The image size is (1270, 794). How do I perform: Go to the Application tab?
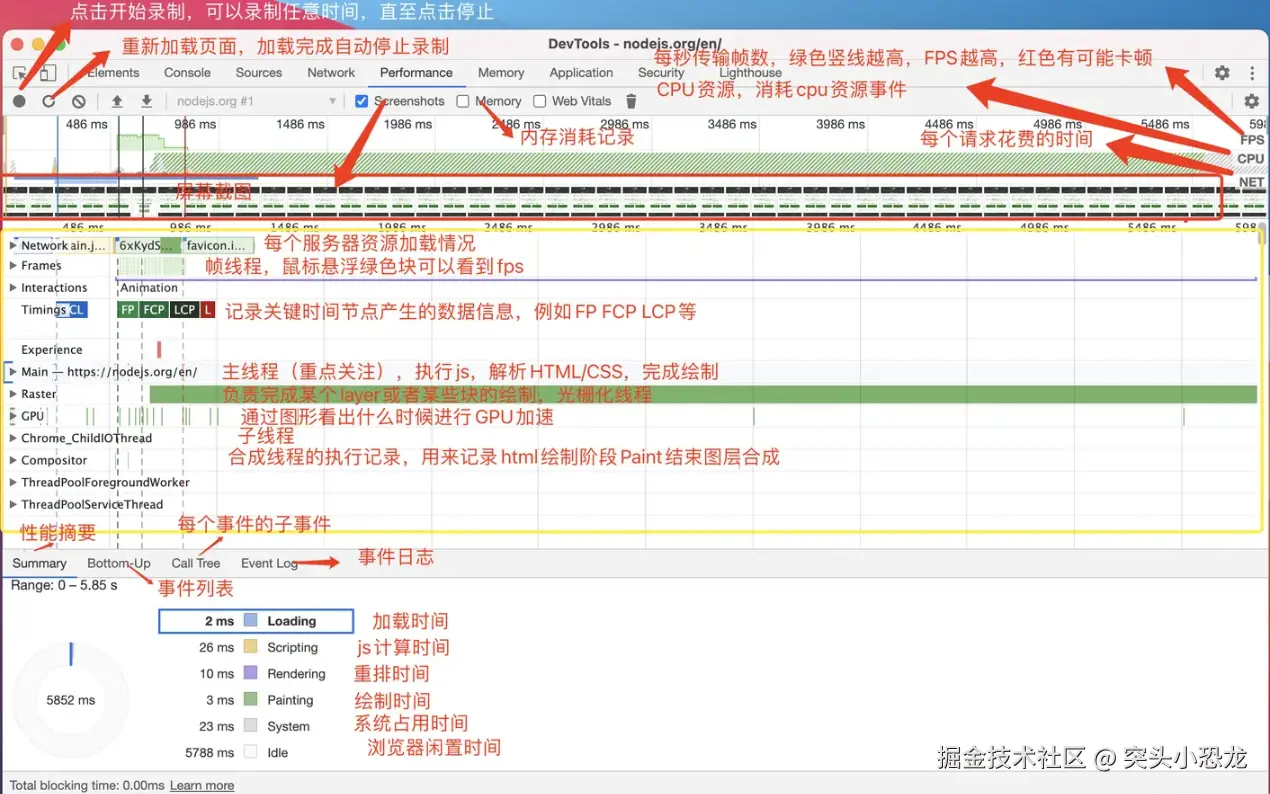tap(581, 73)
